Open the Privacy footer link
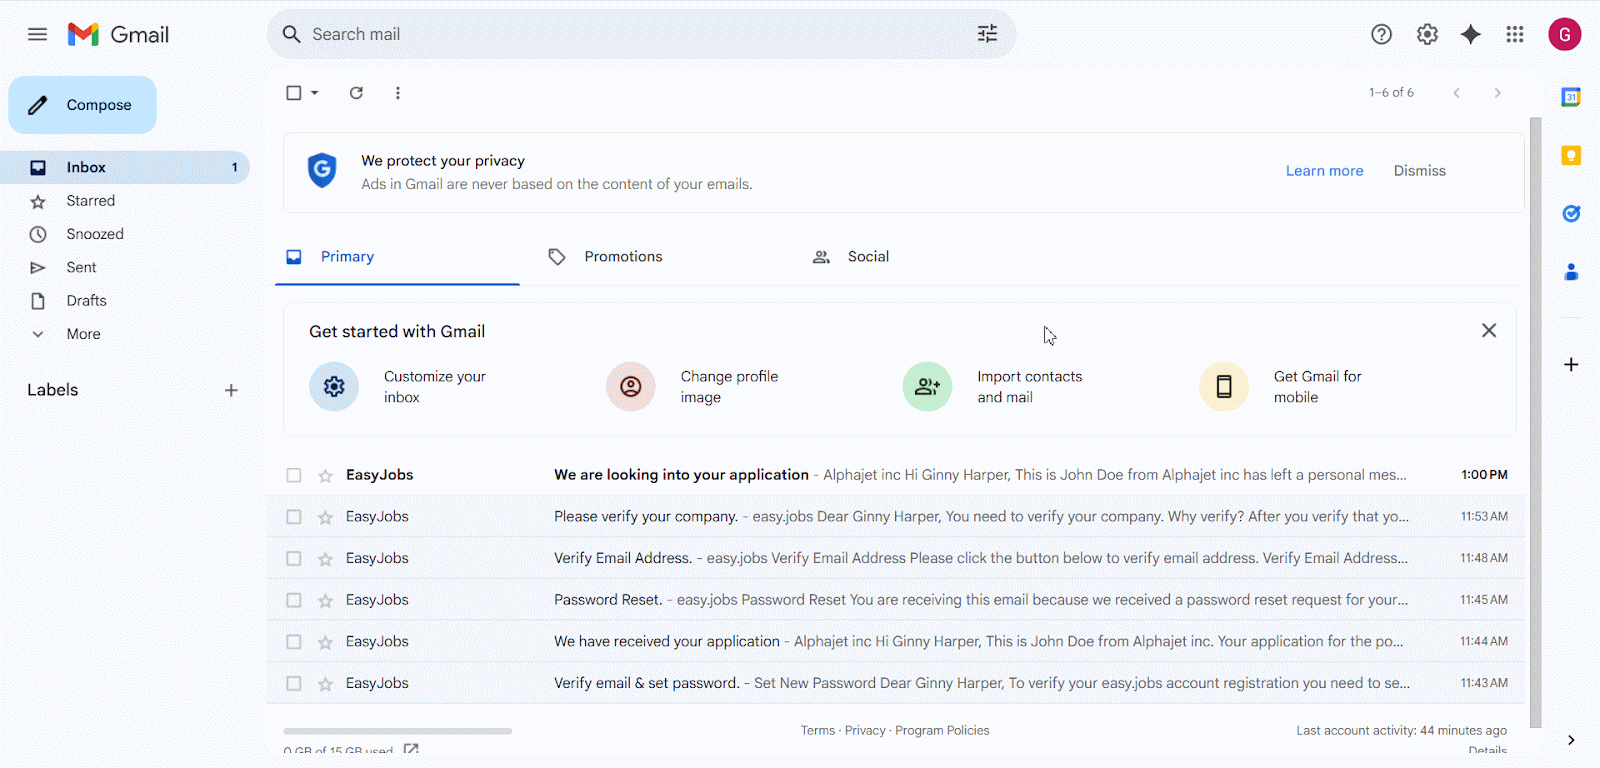1600x768 pixels. coord(865,731)
